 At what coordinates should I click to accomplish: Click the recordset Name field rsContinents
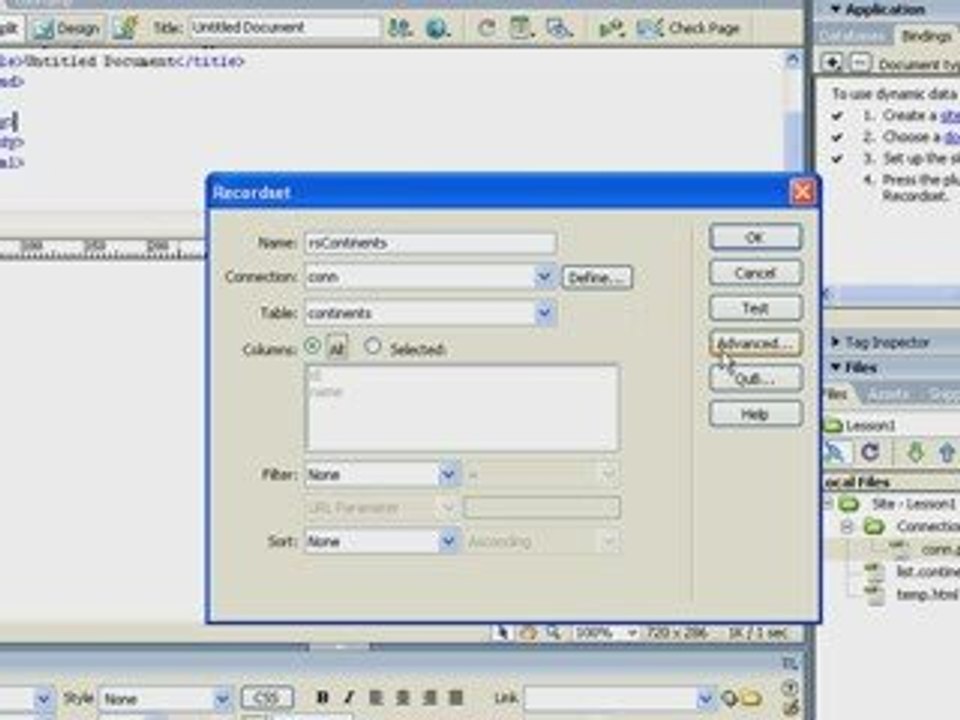pyautogui.click(x=430, y=243)
